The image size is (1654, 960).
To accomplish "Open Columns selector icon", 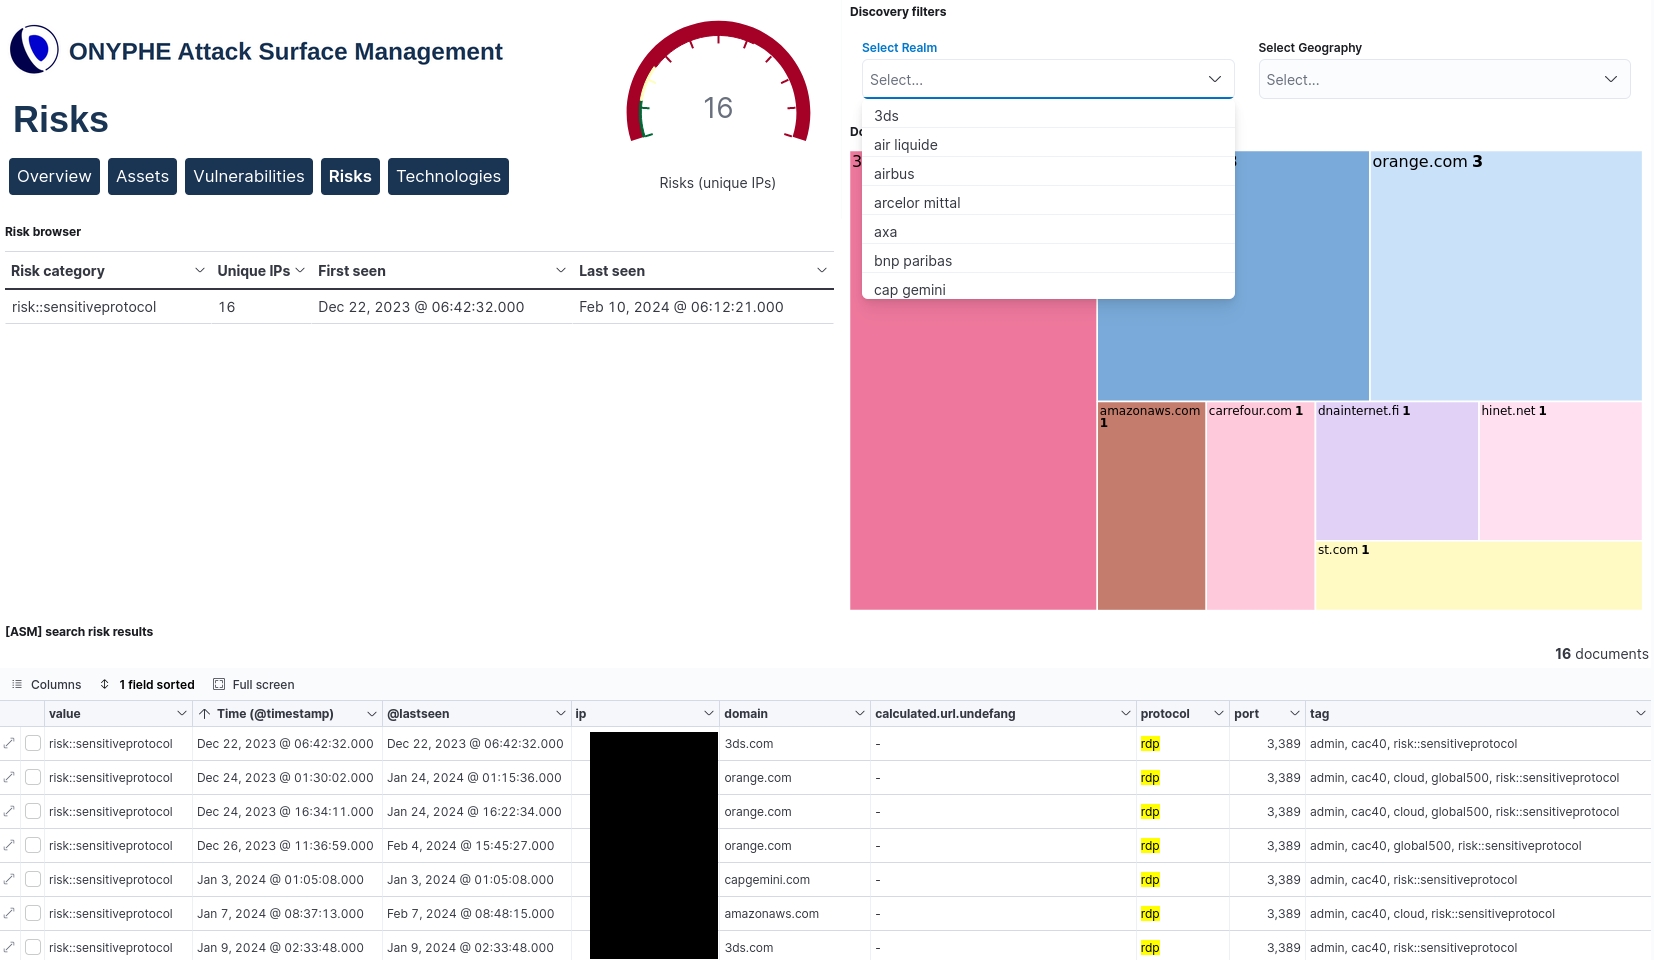I will click(17, 684).
